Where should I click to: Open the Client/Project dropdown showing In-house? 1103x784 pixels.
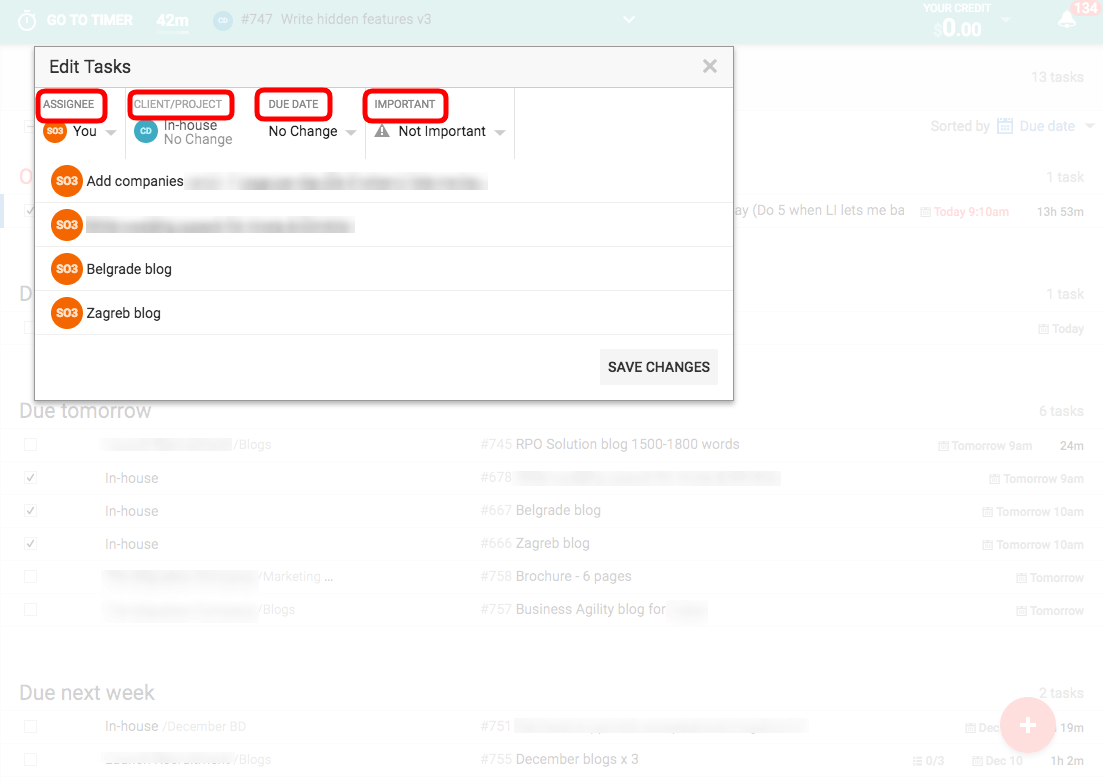[184, 131]
